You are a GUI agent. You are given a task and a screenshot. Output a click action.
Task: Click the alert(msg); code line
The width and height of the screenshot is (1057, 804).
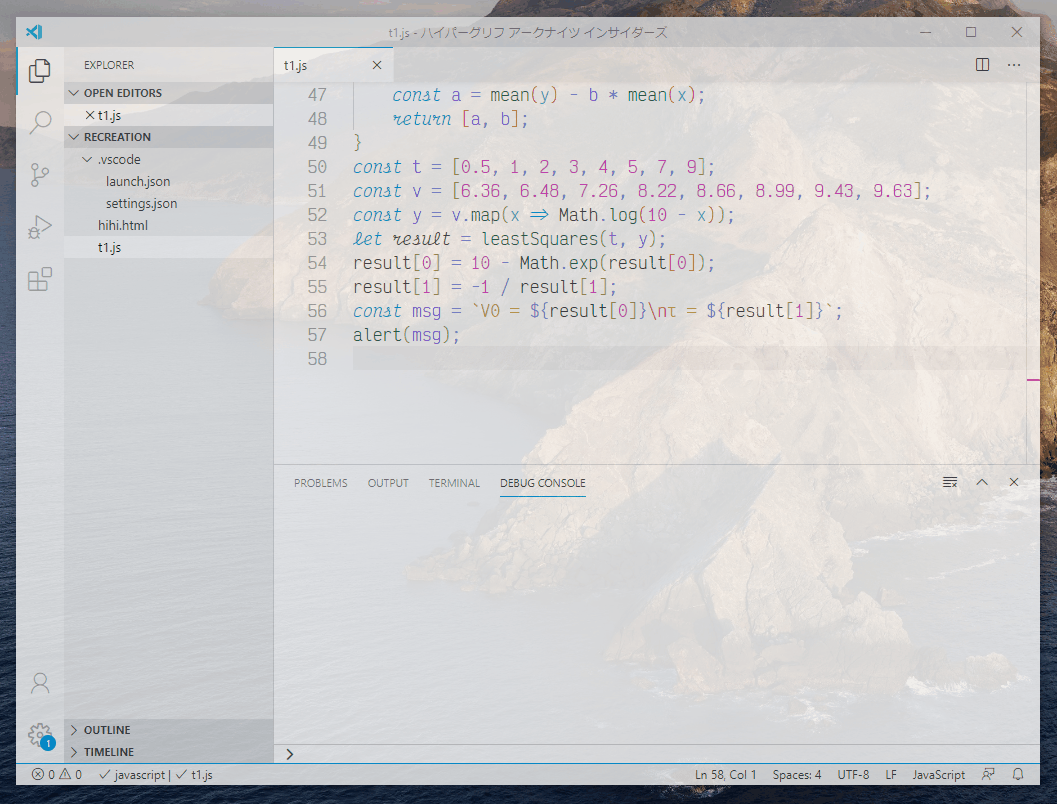(x=406, y=335)
